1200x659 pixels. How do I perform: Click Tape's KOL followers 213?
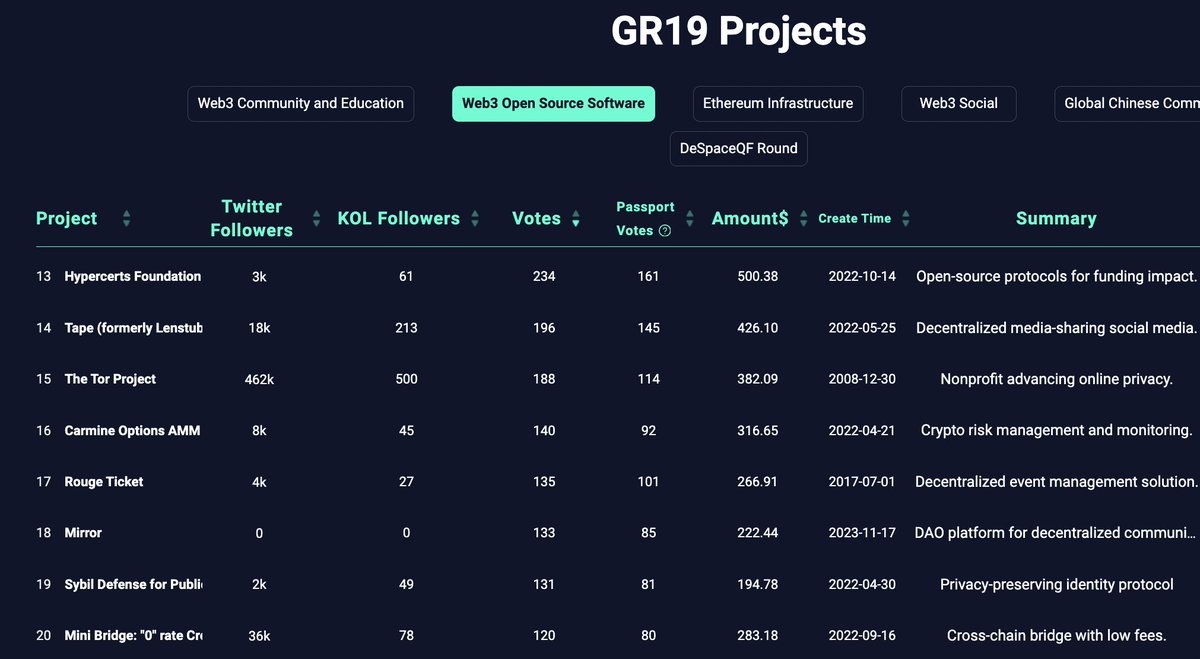click(x=406, y=328)
